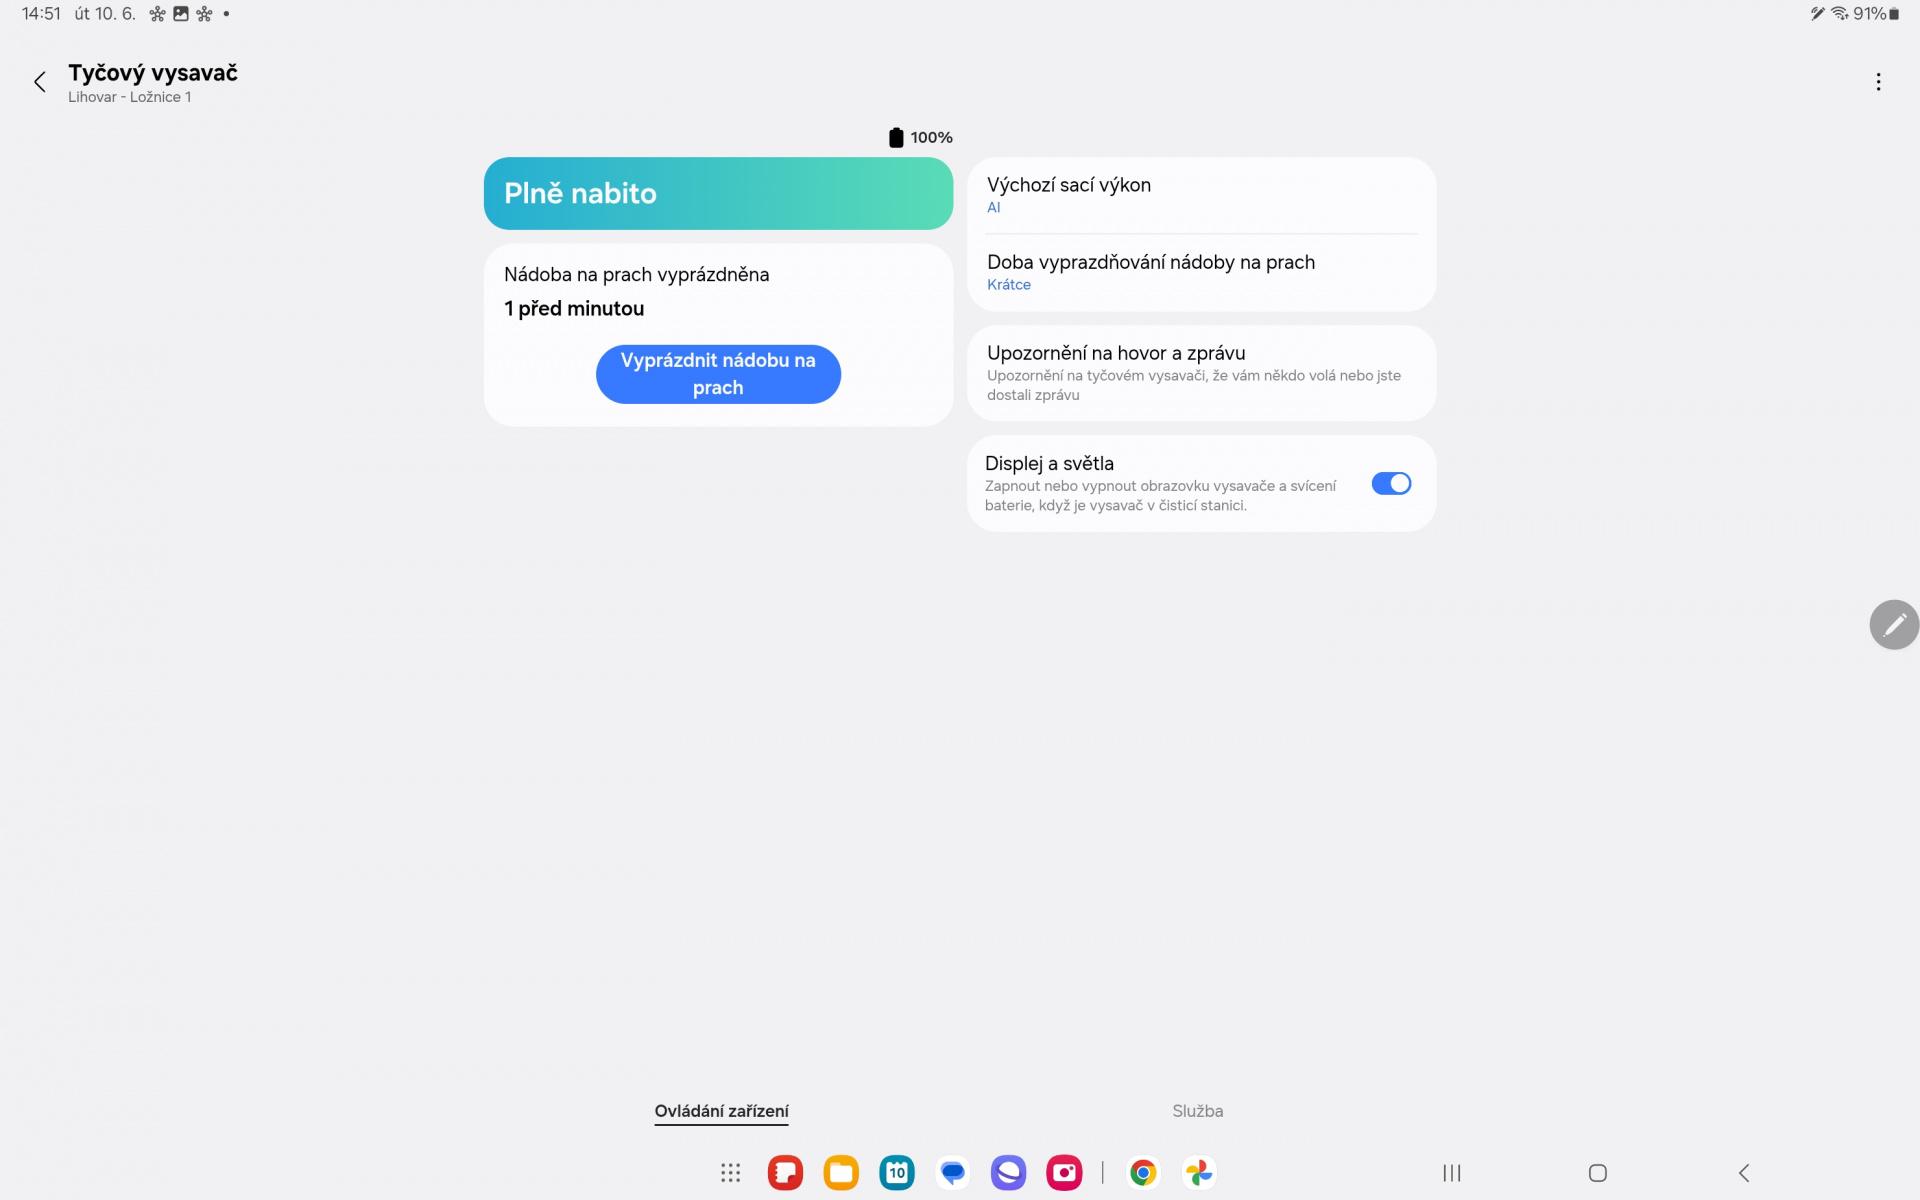Go back using the top-left arrow
Screen dimensions: 1920x1200
tap(40, 82)
